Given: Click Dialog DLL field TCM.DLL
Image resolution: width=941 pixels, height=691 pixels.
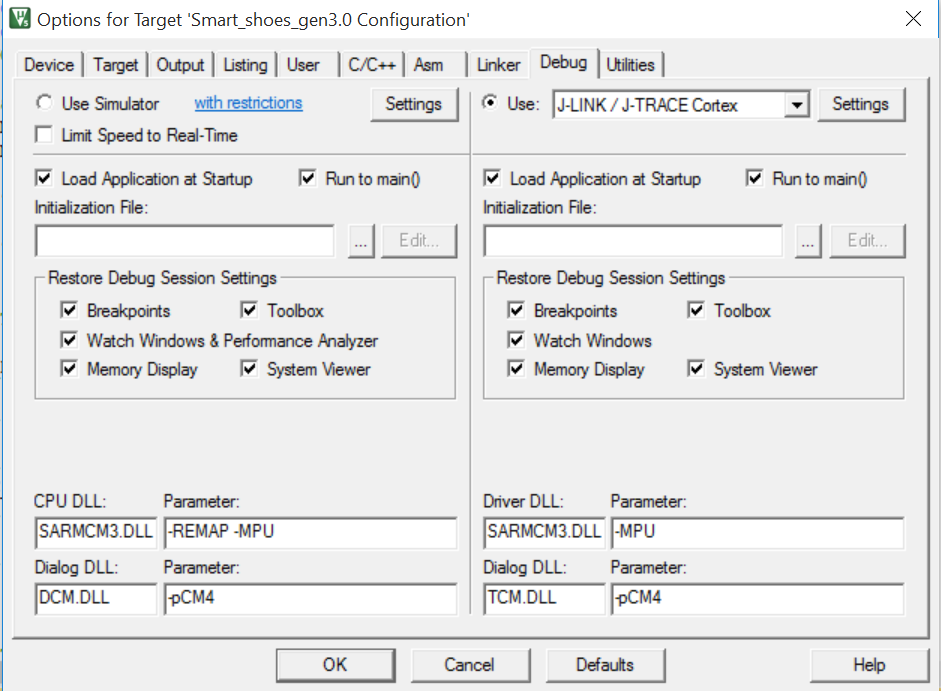Looking at the screenshot, I should [544, 599].
